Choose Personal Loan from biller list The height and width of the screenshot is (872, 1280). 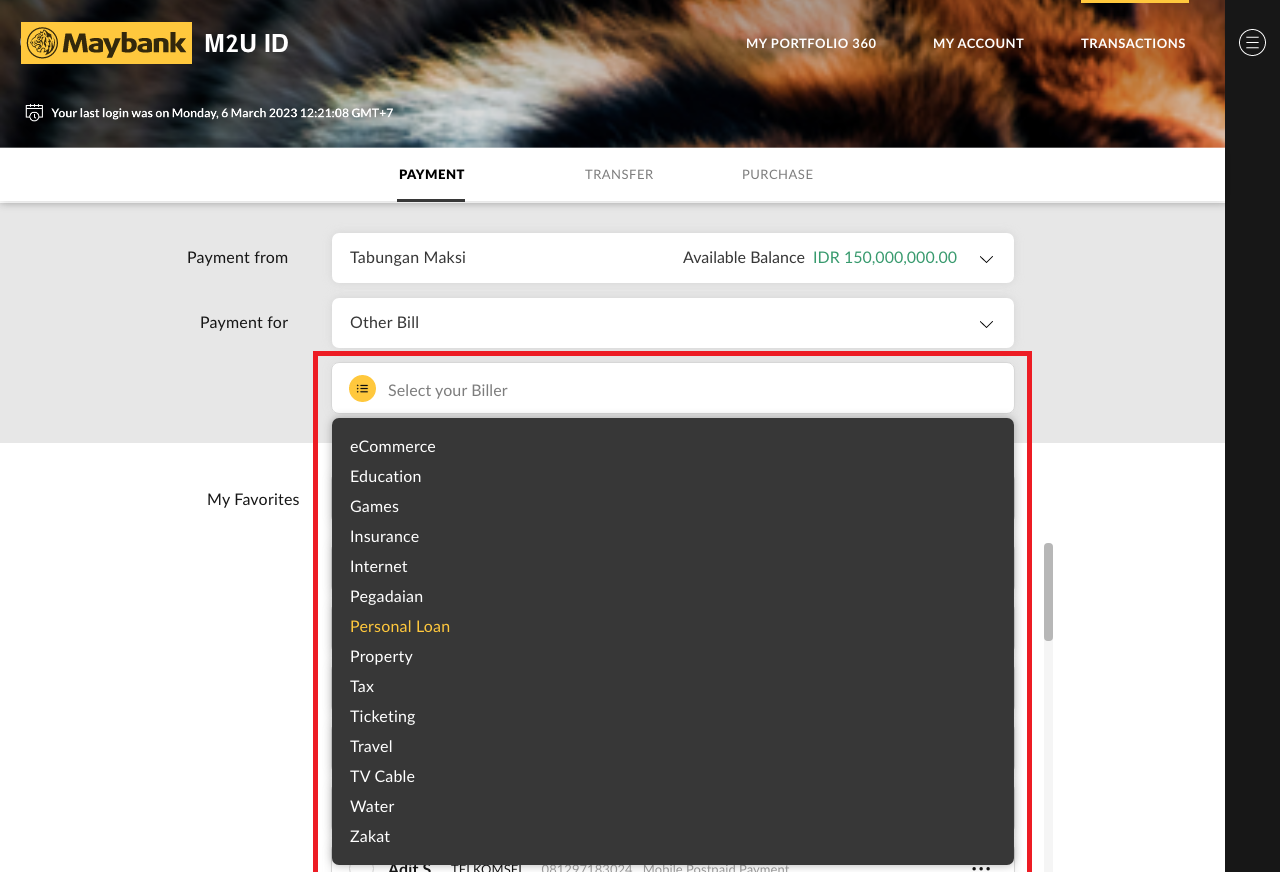pos(400,627)
